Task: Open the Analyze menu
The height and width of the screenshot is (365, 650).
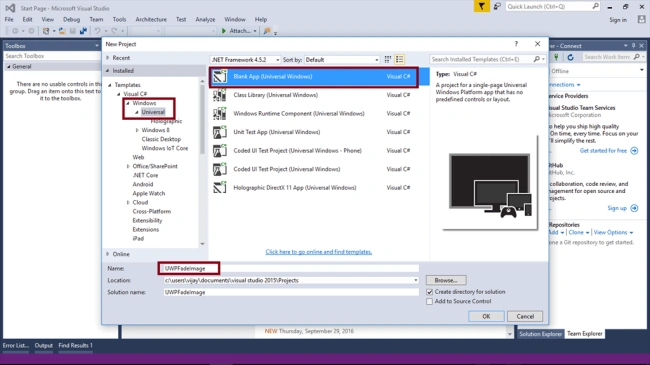Action: (205, 19)
